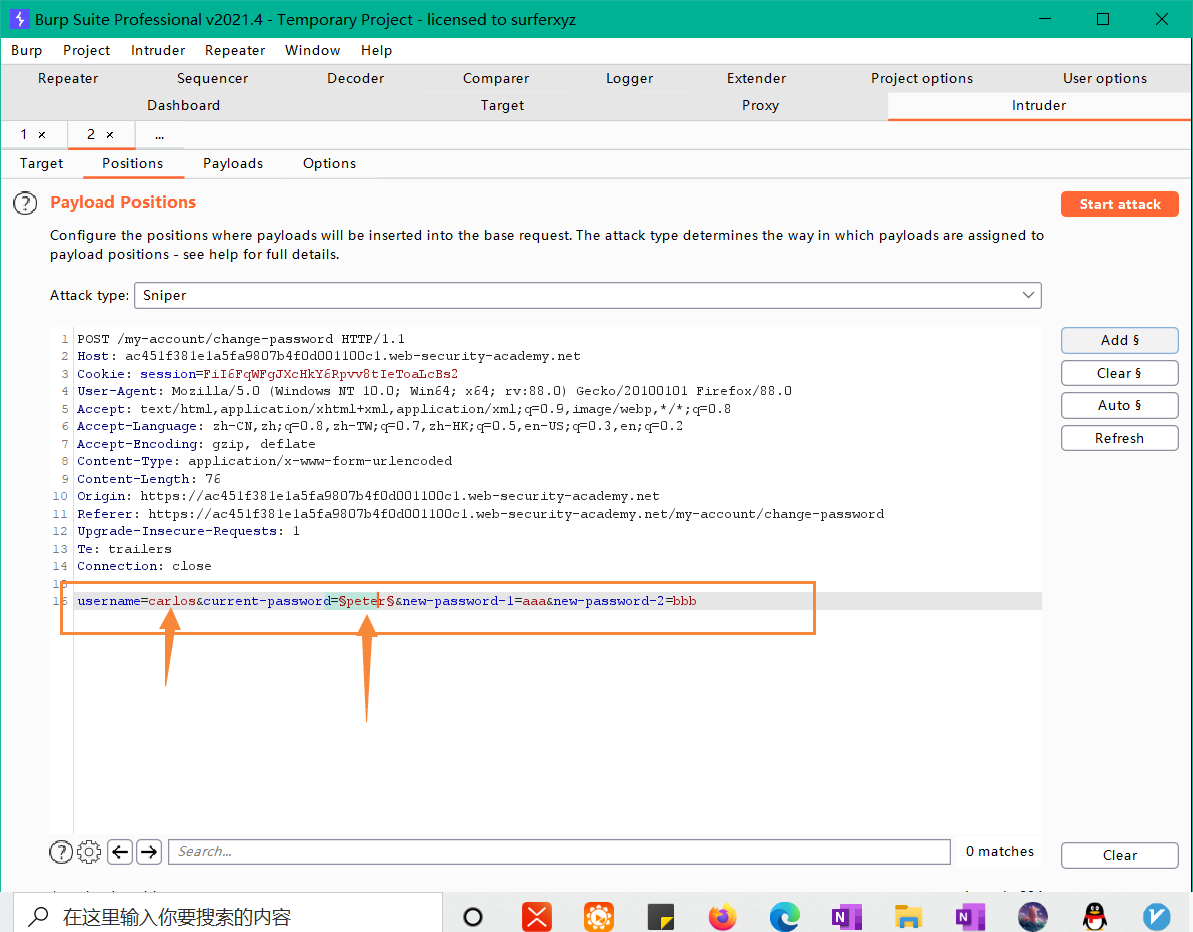Open the Payload Positions help icon
Screen dimensions: 1193x932
[x=25, y=203]
